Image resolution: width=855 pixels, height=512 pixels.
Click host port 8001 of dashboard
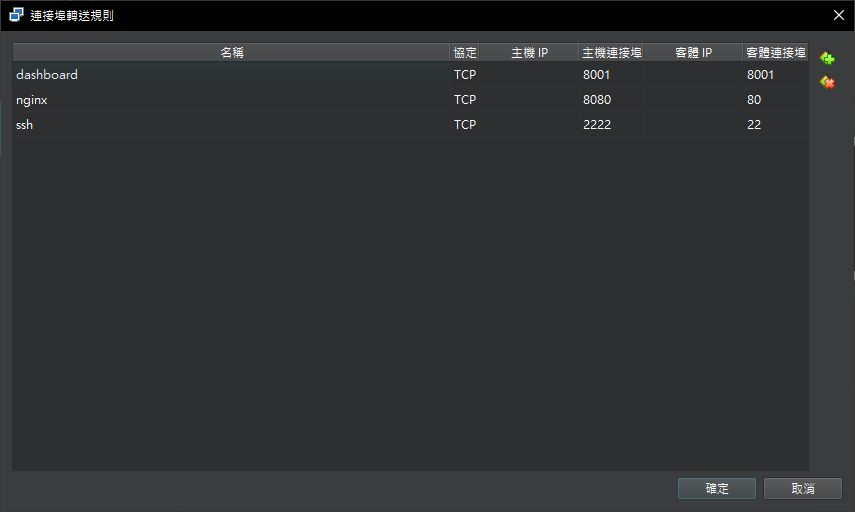click(597, 75)
